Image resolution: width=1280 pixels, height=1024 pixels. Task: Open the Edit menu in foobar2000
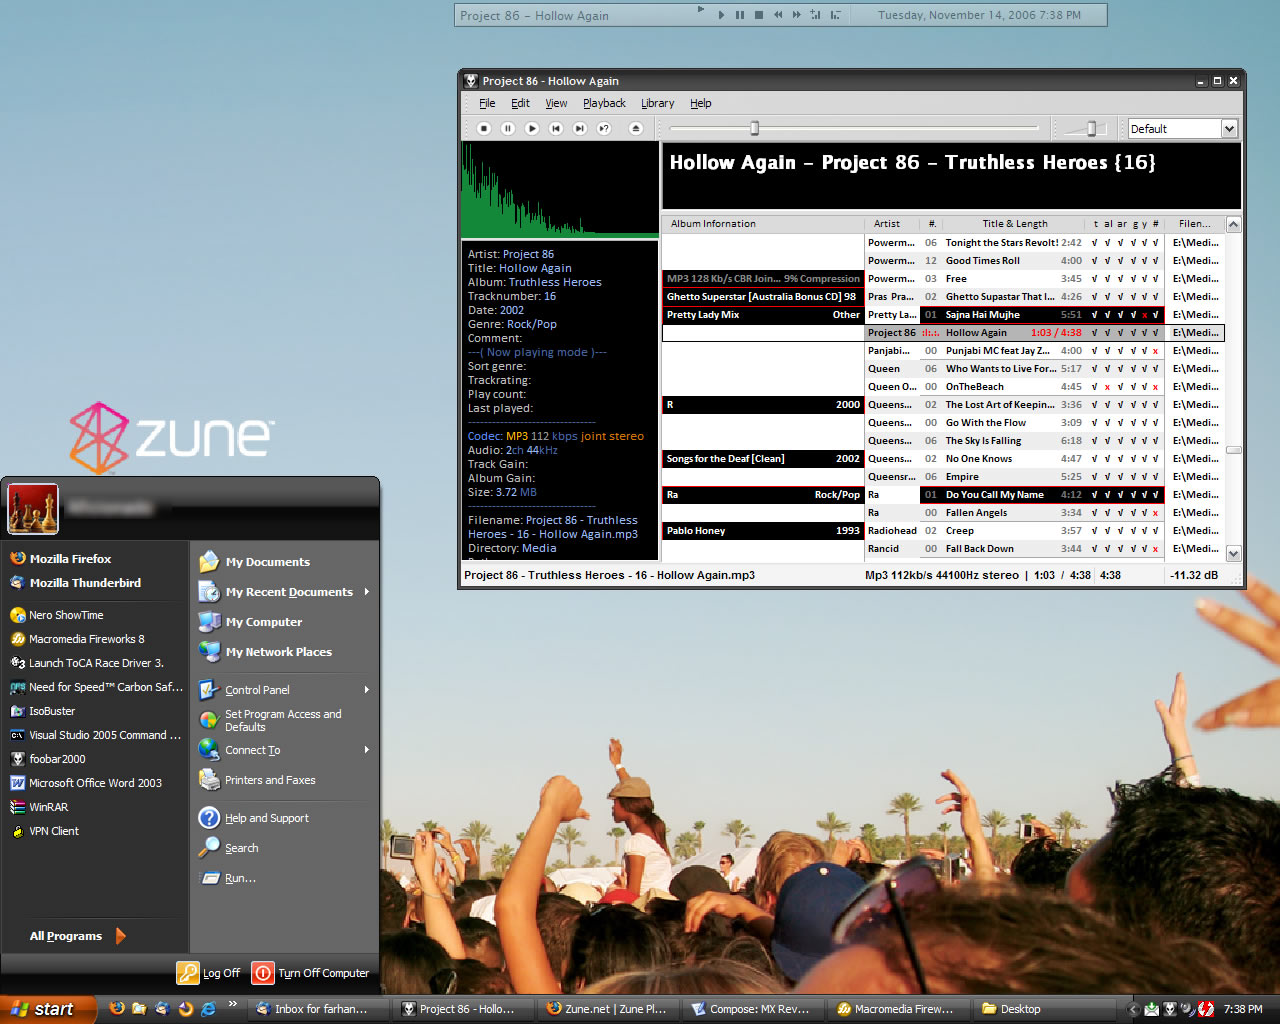pyautogui.click(x=520, y=103)
